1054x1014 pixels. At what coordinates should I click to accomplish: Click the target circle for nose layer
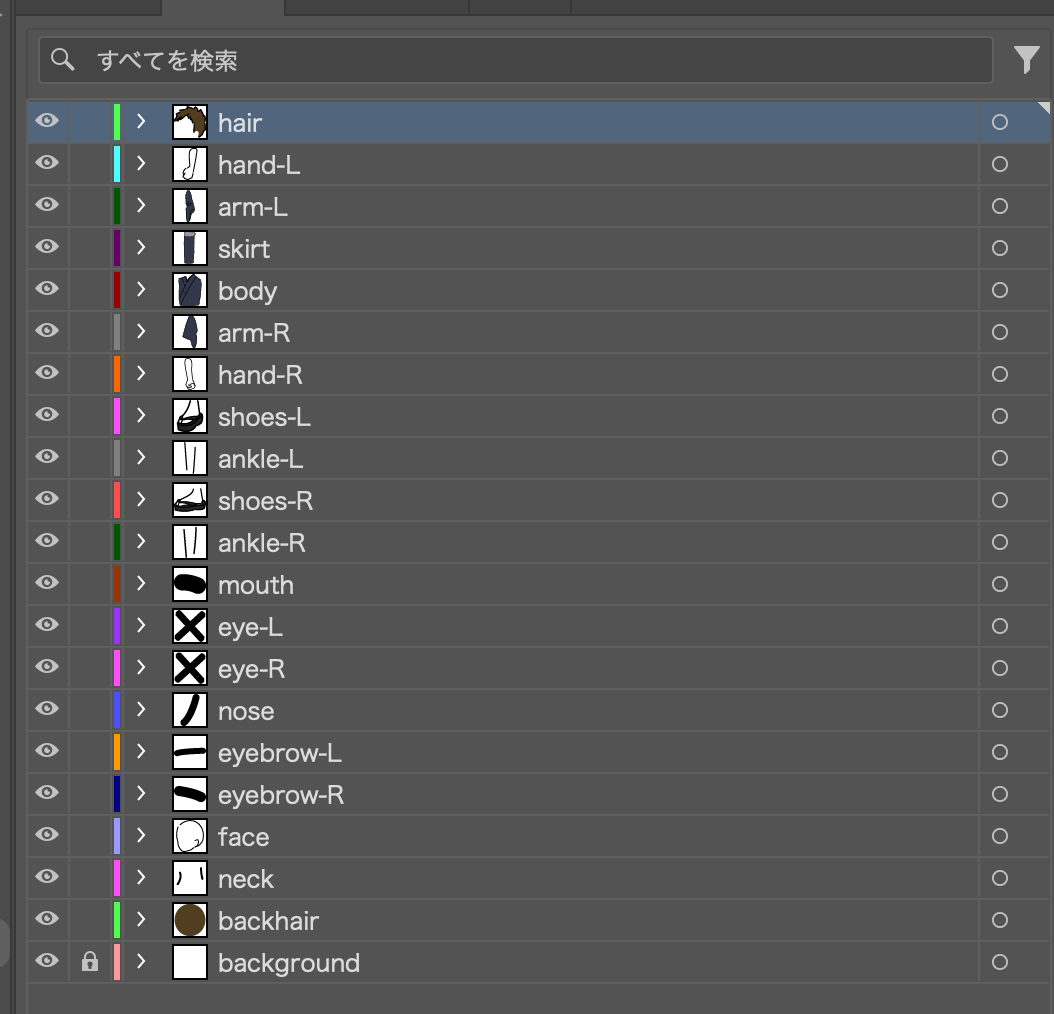coord(999,710)
